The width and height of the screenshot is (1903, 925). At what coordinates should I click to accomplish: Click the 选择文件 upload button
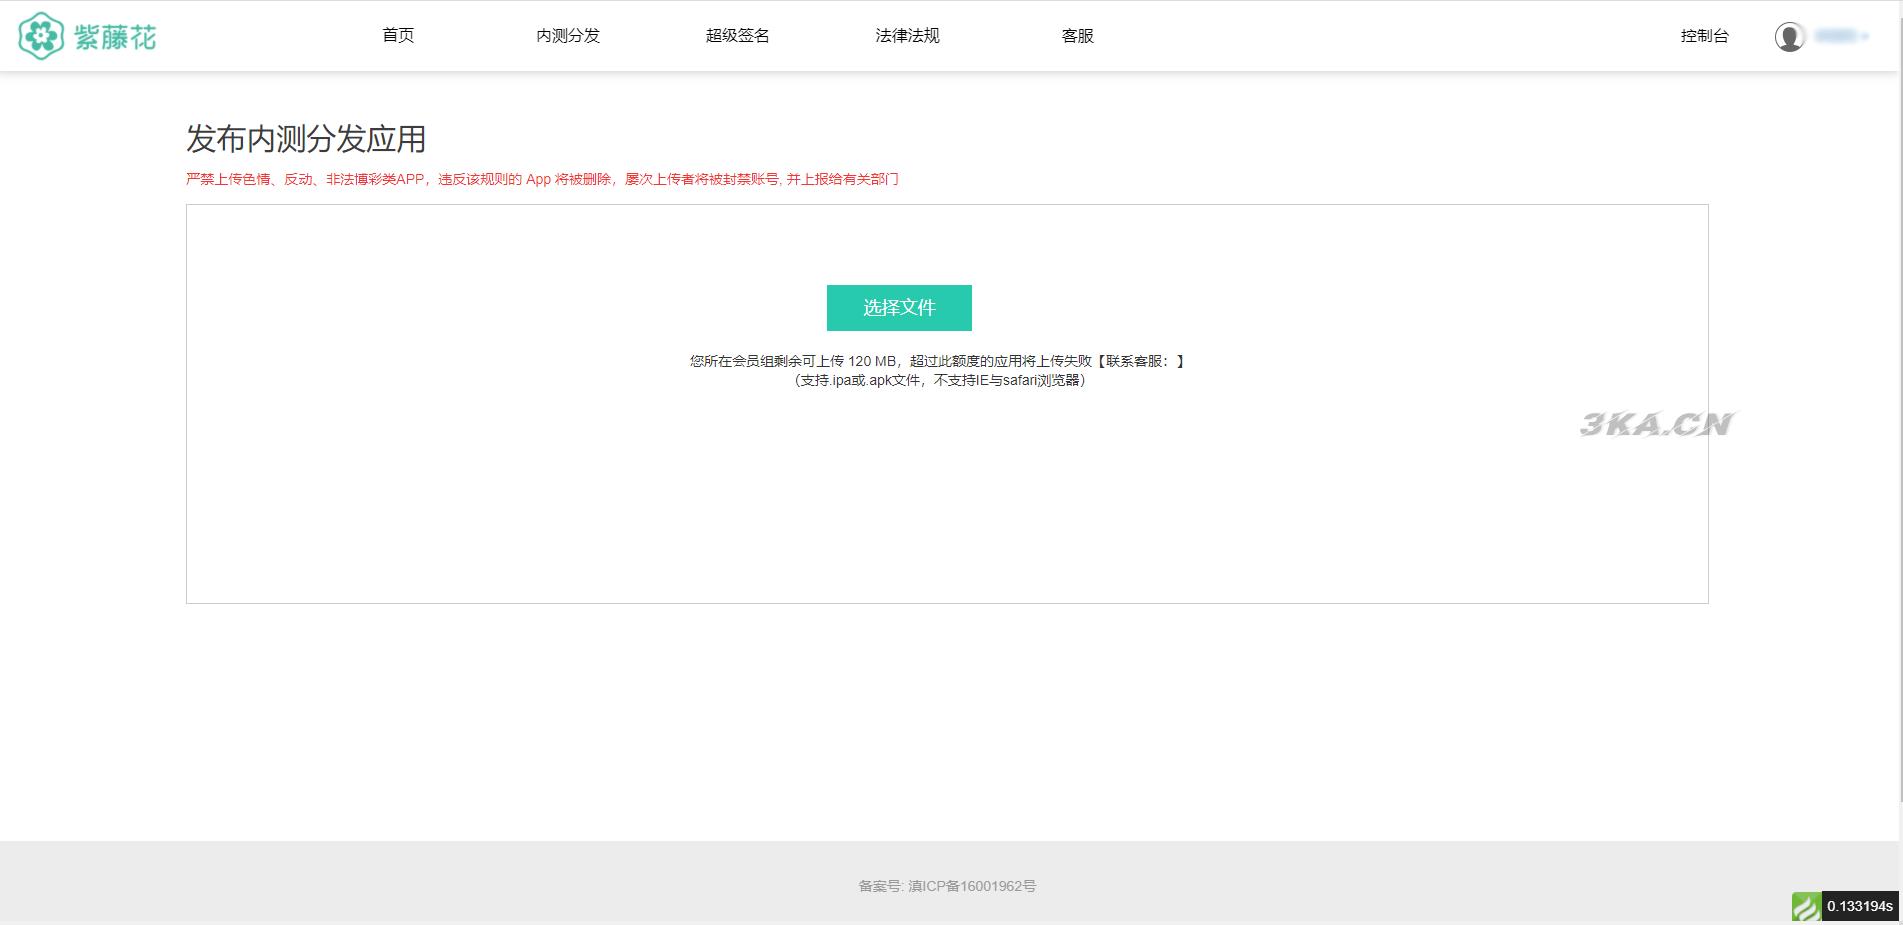point(899,308)
